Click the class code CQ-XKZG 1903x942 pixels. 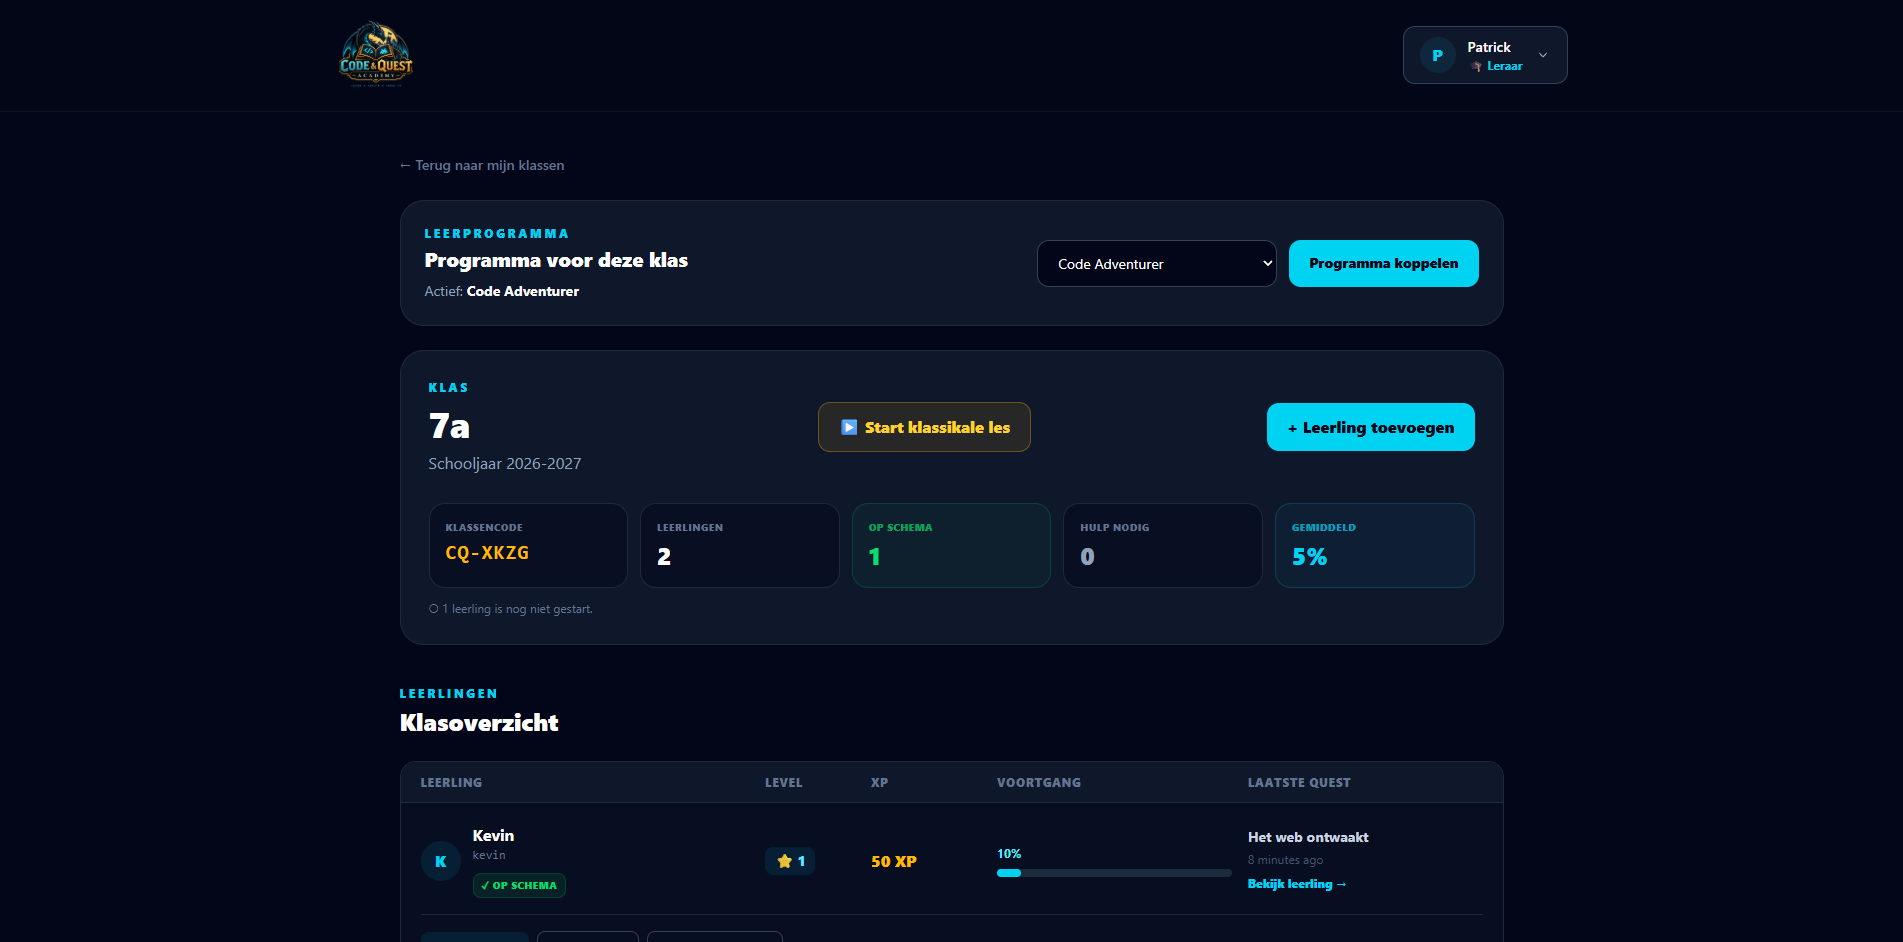tap(487, 553)
